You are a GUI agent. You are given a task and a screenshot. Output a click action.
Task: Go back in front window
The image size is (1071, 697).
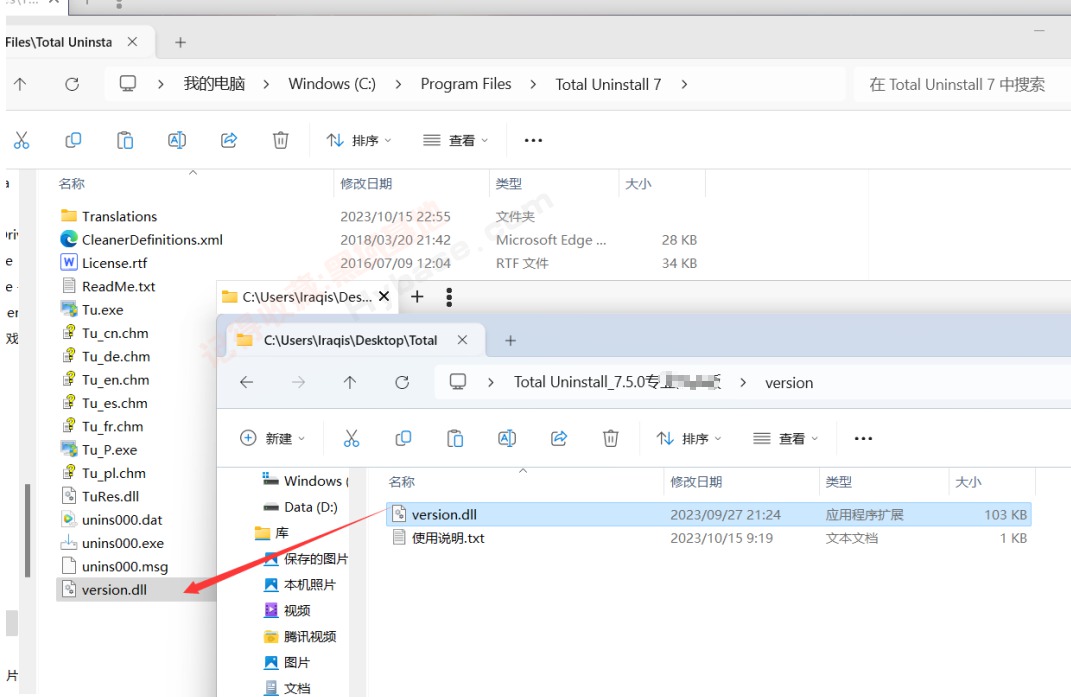pos(247,382)
